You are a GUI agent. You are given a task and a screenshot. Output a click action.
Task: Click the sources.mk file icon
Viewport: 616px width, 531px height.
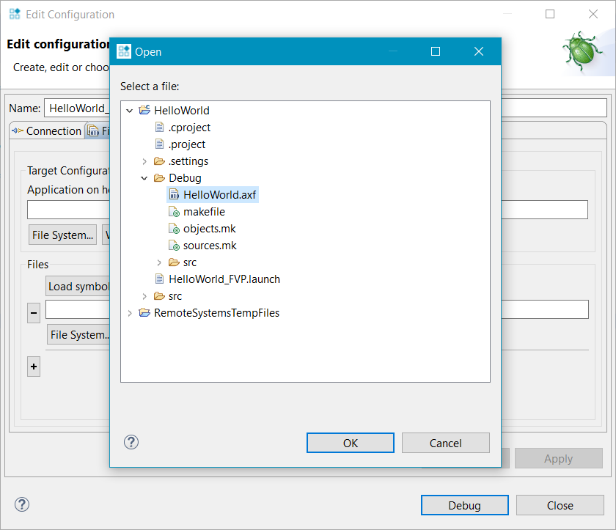174,246
